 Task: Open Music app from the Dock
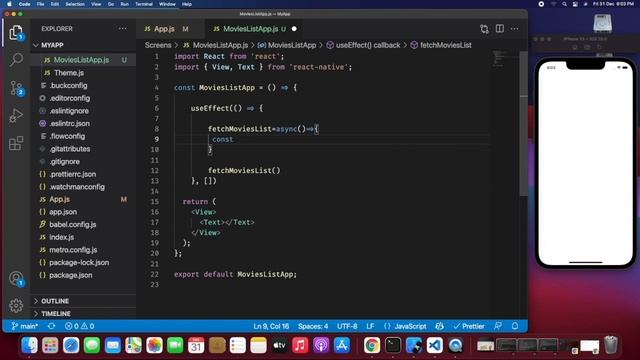[x=300, y=345]
